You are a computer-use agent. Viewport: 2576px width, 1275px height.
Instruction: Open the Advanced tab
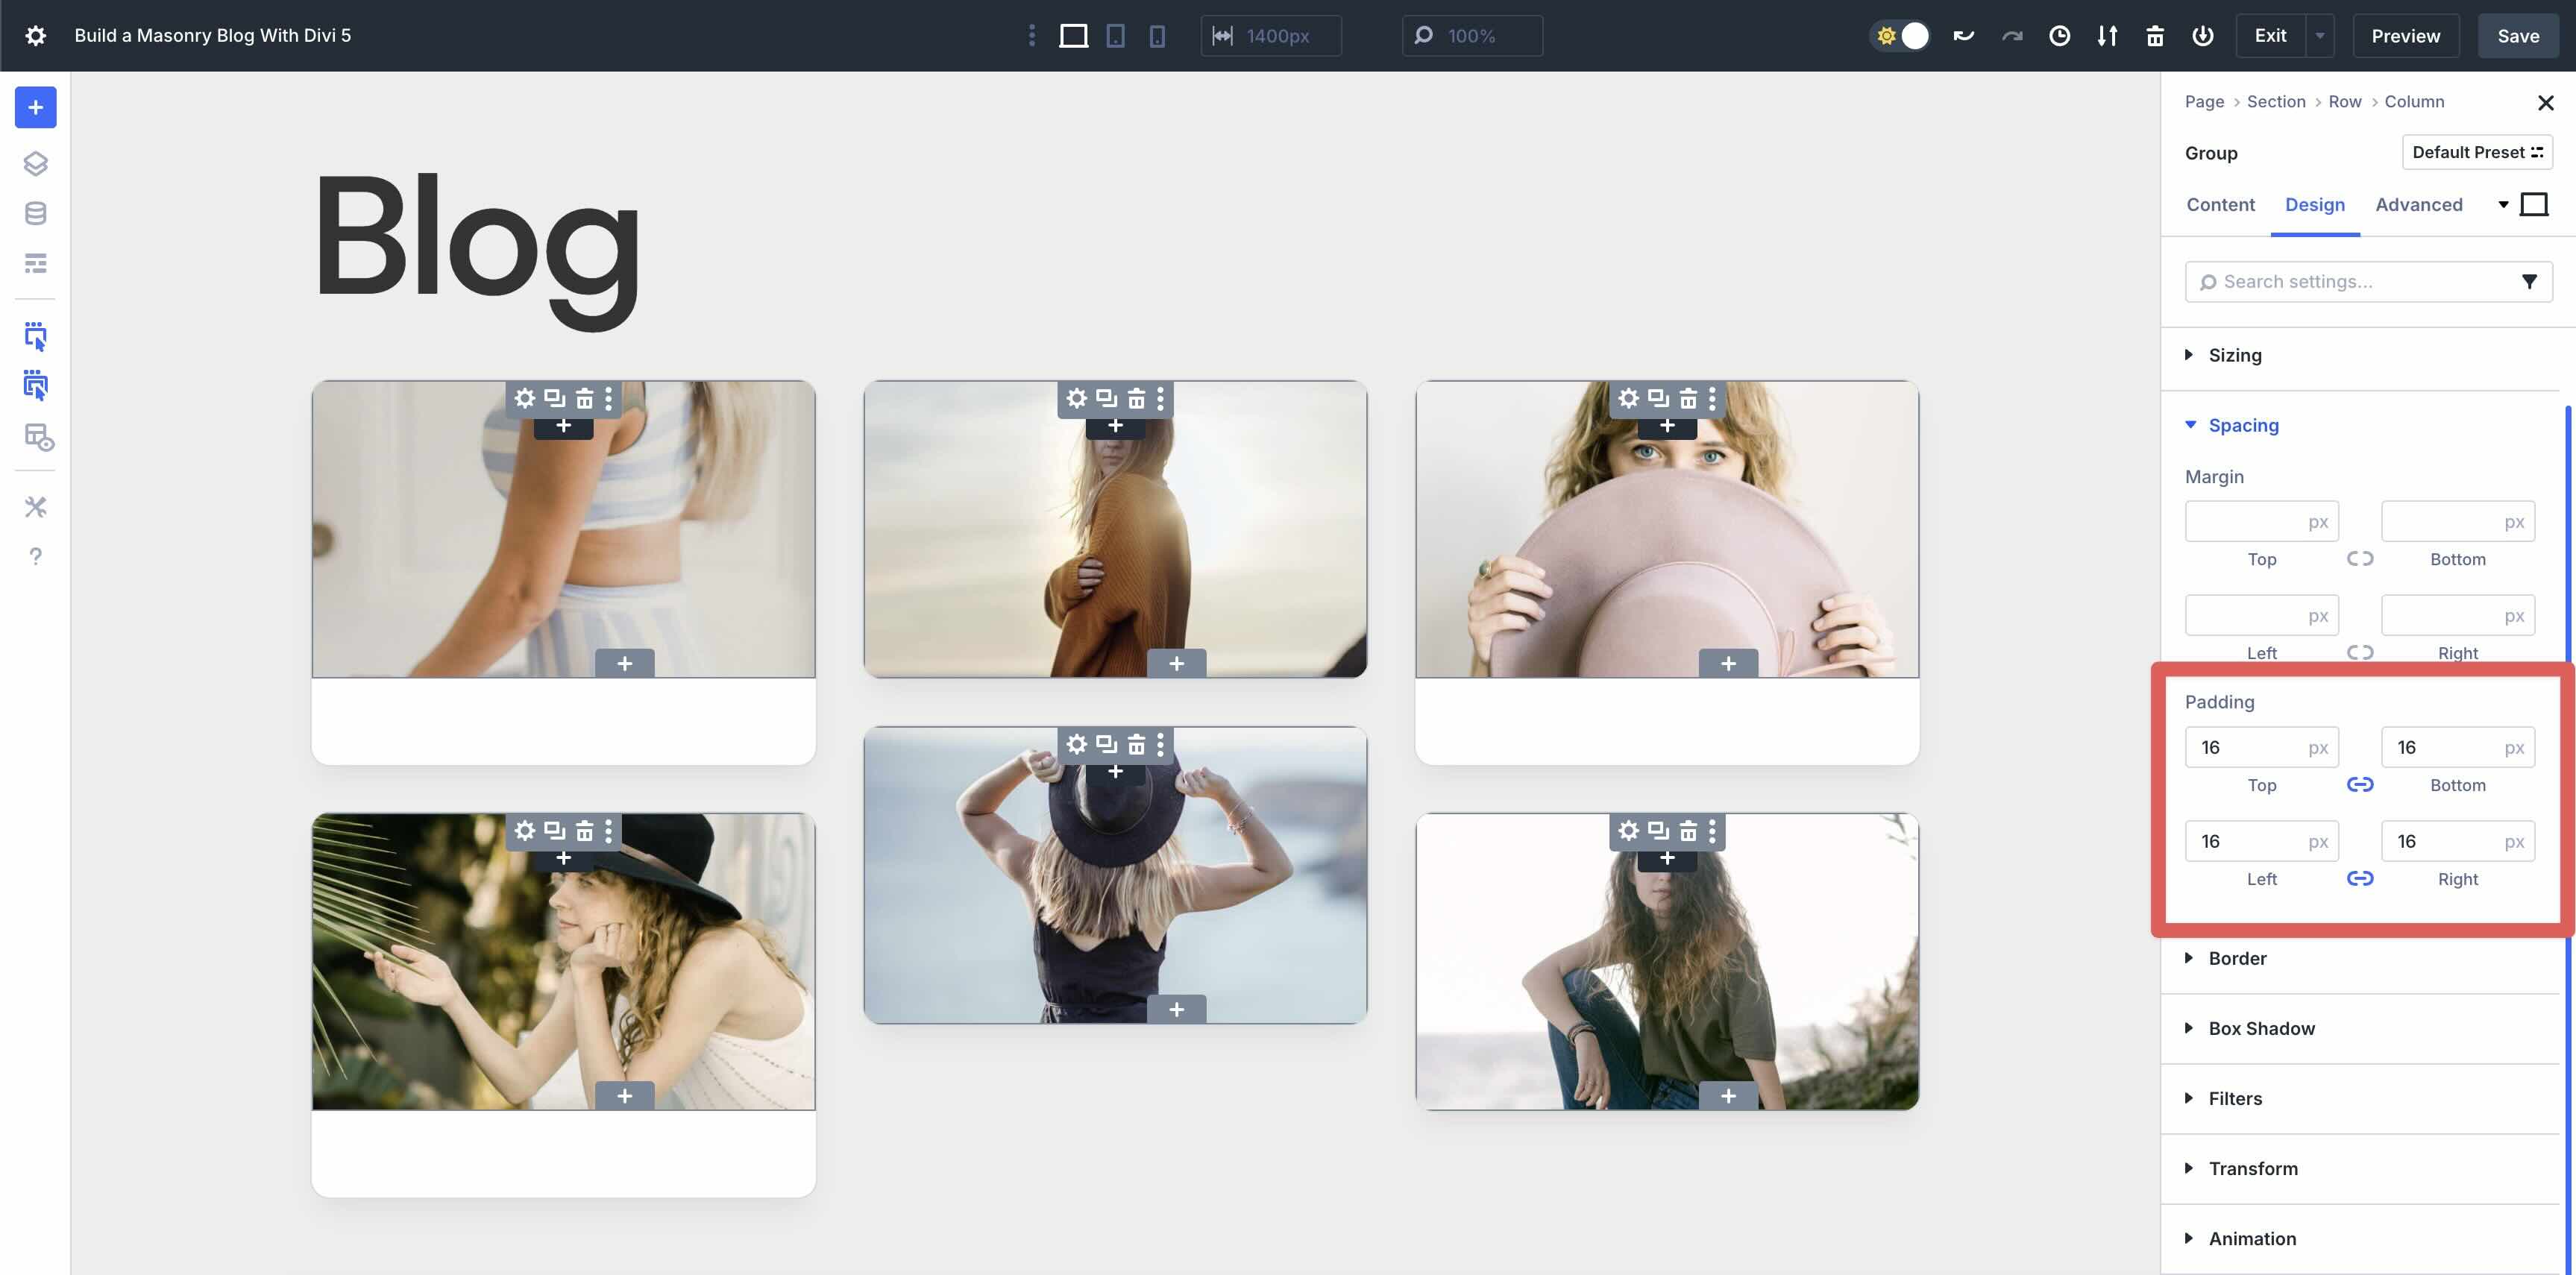click(x=2418, y=204)
